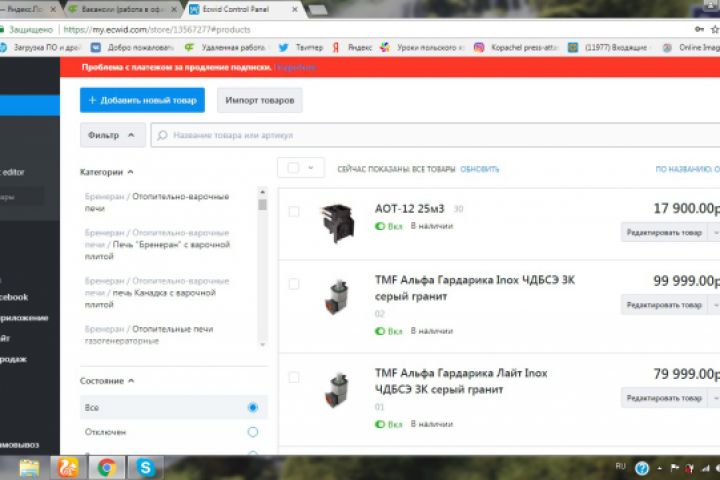
Task: Click the RU language indicator
Action: click(x=620, y=466)
